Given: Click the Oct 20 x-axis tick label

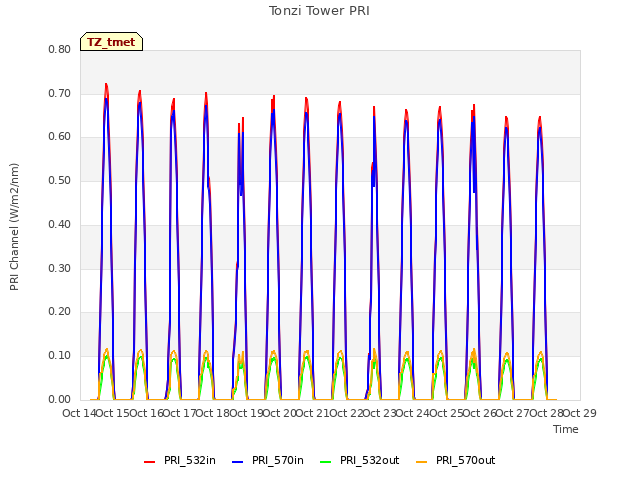Looking at the screenshot, I should [280, 413].
